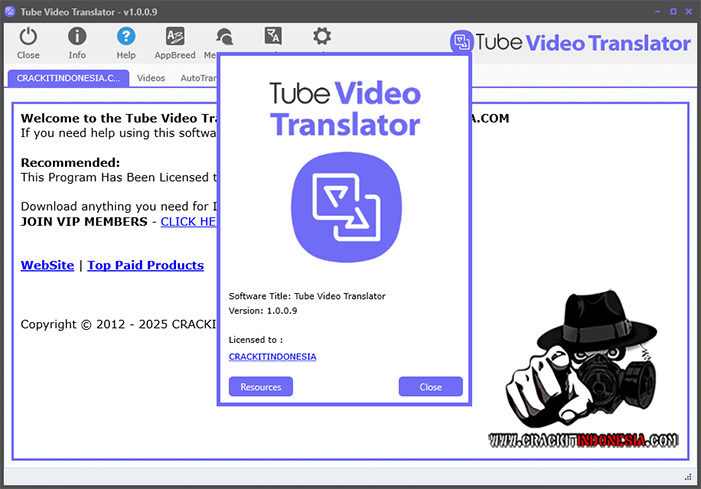701x489 pixels.
Task: Follow the WebSite link
Action: pos(47,265)
